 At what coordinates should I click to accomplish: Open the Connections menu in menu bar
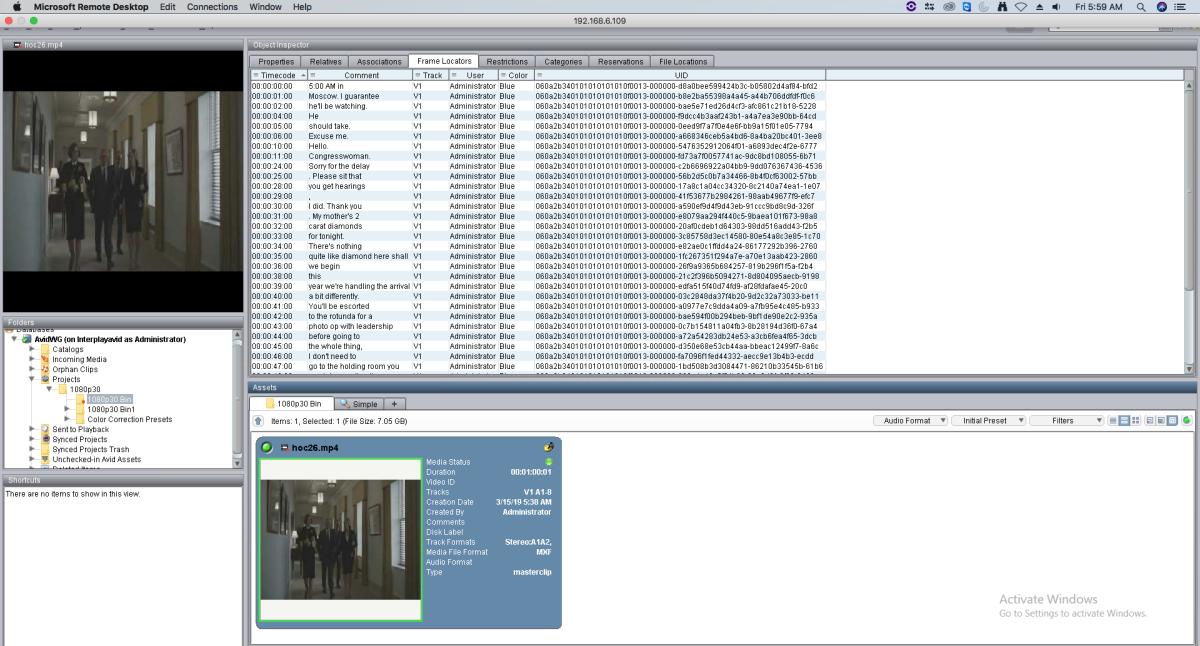click(212, 7)
